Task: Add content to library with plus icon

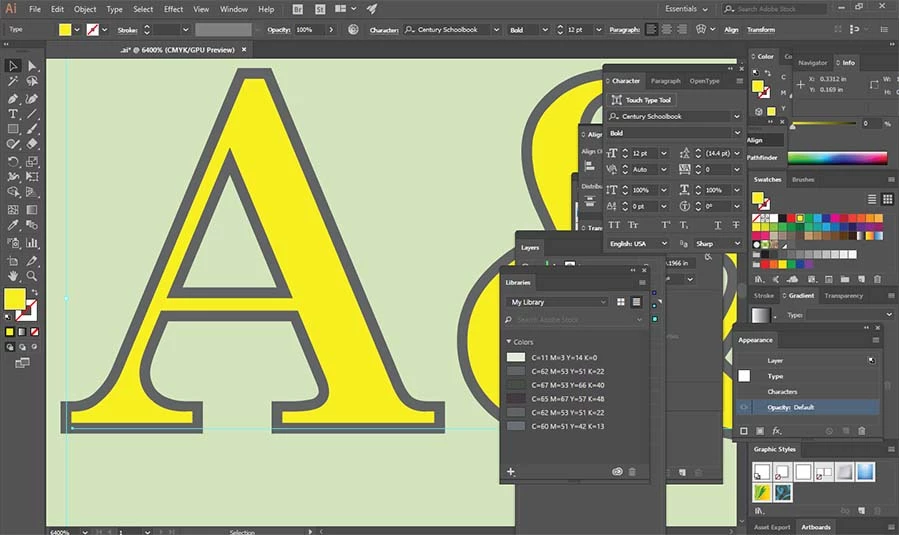Action: [511, 471]
